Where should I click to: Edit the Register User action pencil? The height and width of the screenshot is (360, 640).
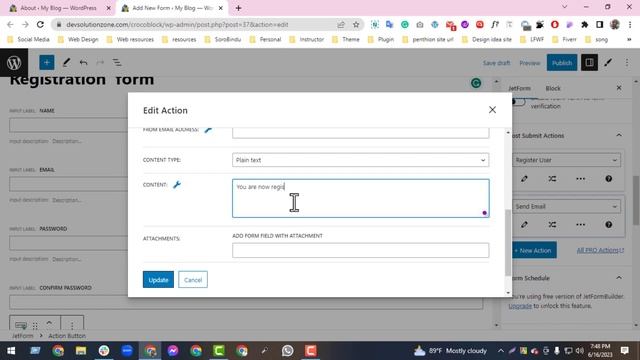[x=524, y=179]
